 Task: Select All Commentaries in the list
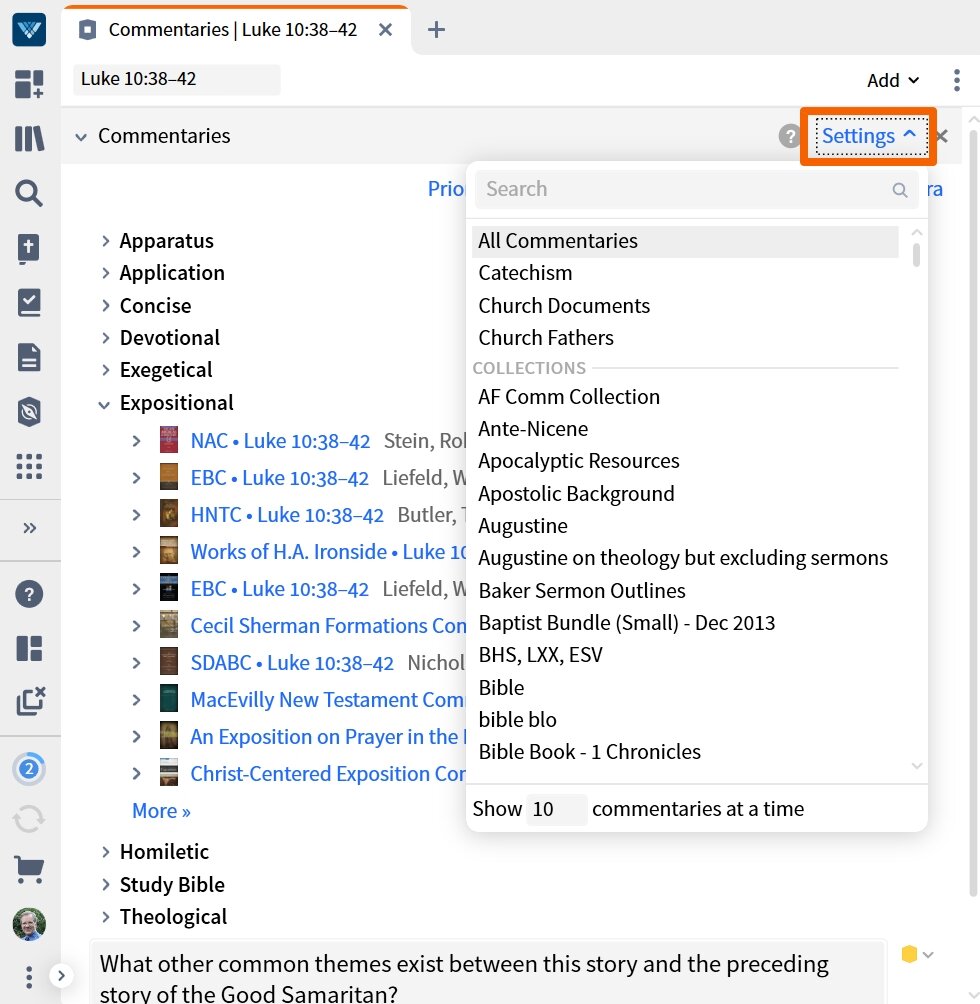685,241
